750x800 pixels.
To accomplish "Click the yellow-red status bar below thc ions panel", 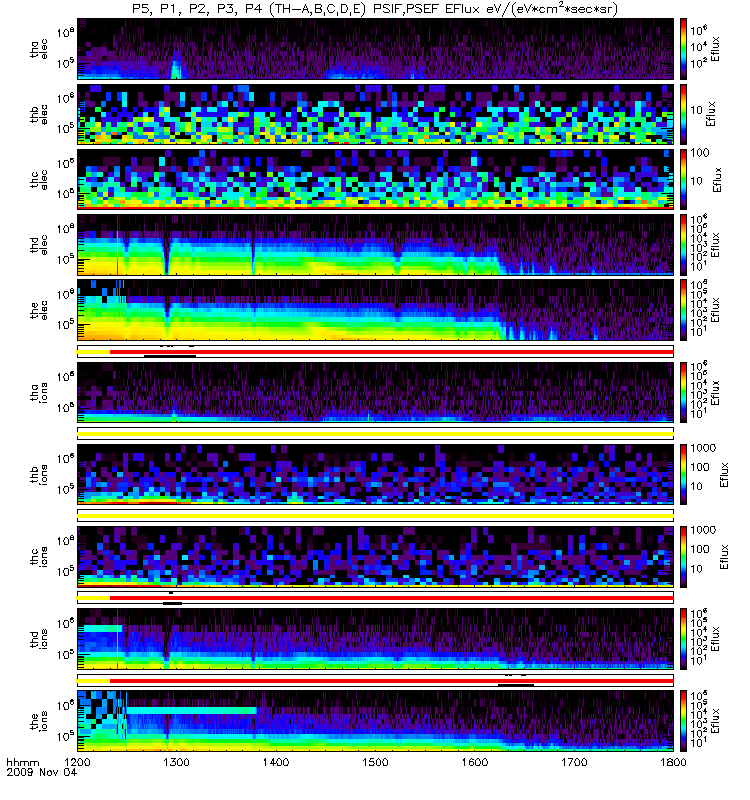I will point(376,597).
